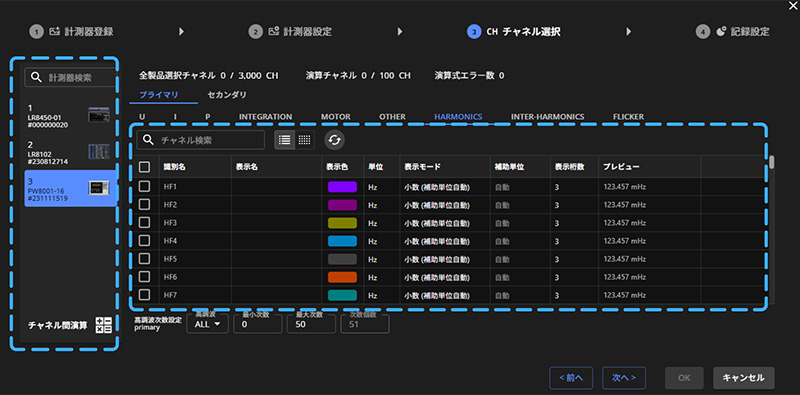This screenshot has height=395, width=800.
Task: Click the 前へ back button
Action: pyautogui.click(x=571, y=378)
